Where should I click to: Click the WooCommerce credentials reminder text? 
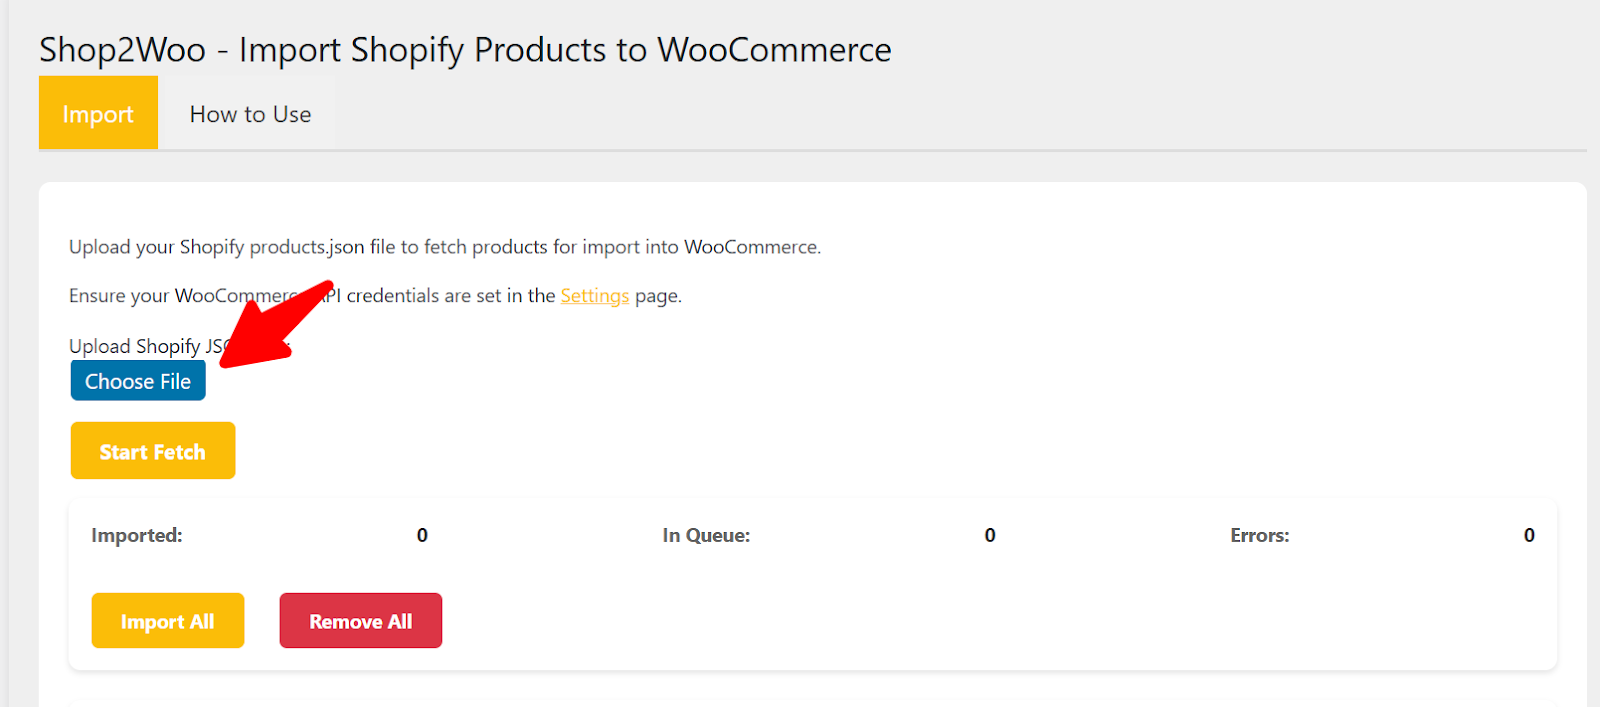coord(375,296)
